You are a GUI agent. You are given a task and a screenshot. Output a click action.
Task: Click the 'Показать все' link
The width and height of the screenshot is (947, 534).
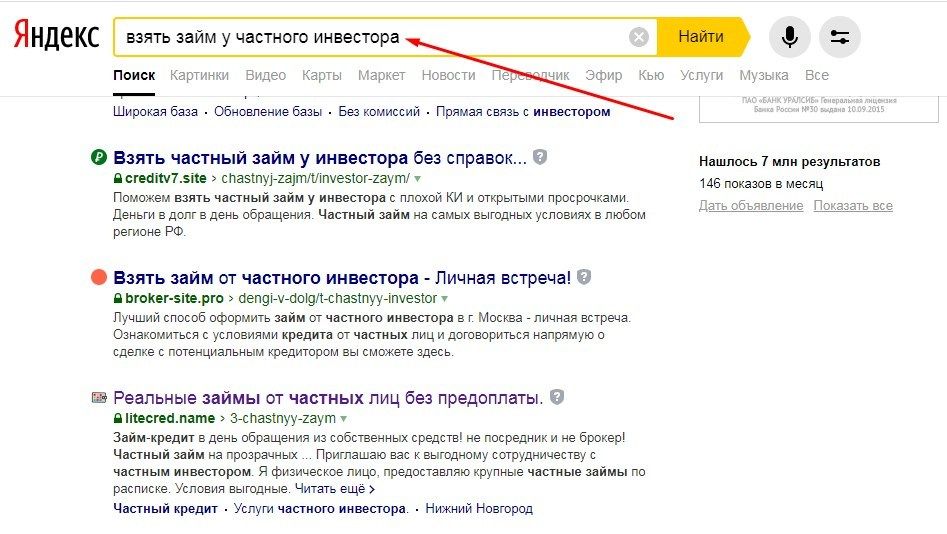click(852, 206)
